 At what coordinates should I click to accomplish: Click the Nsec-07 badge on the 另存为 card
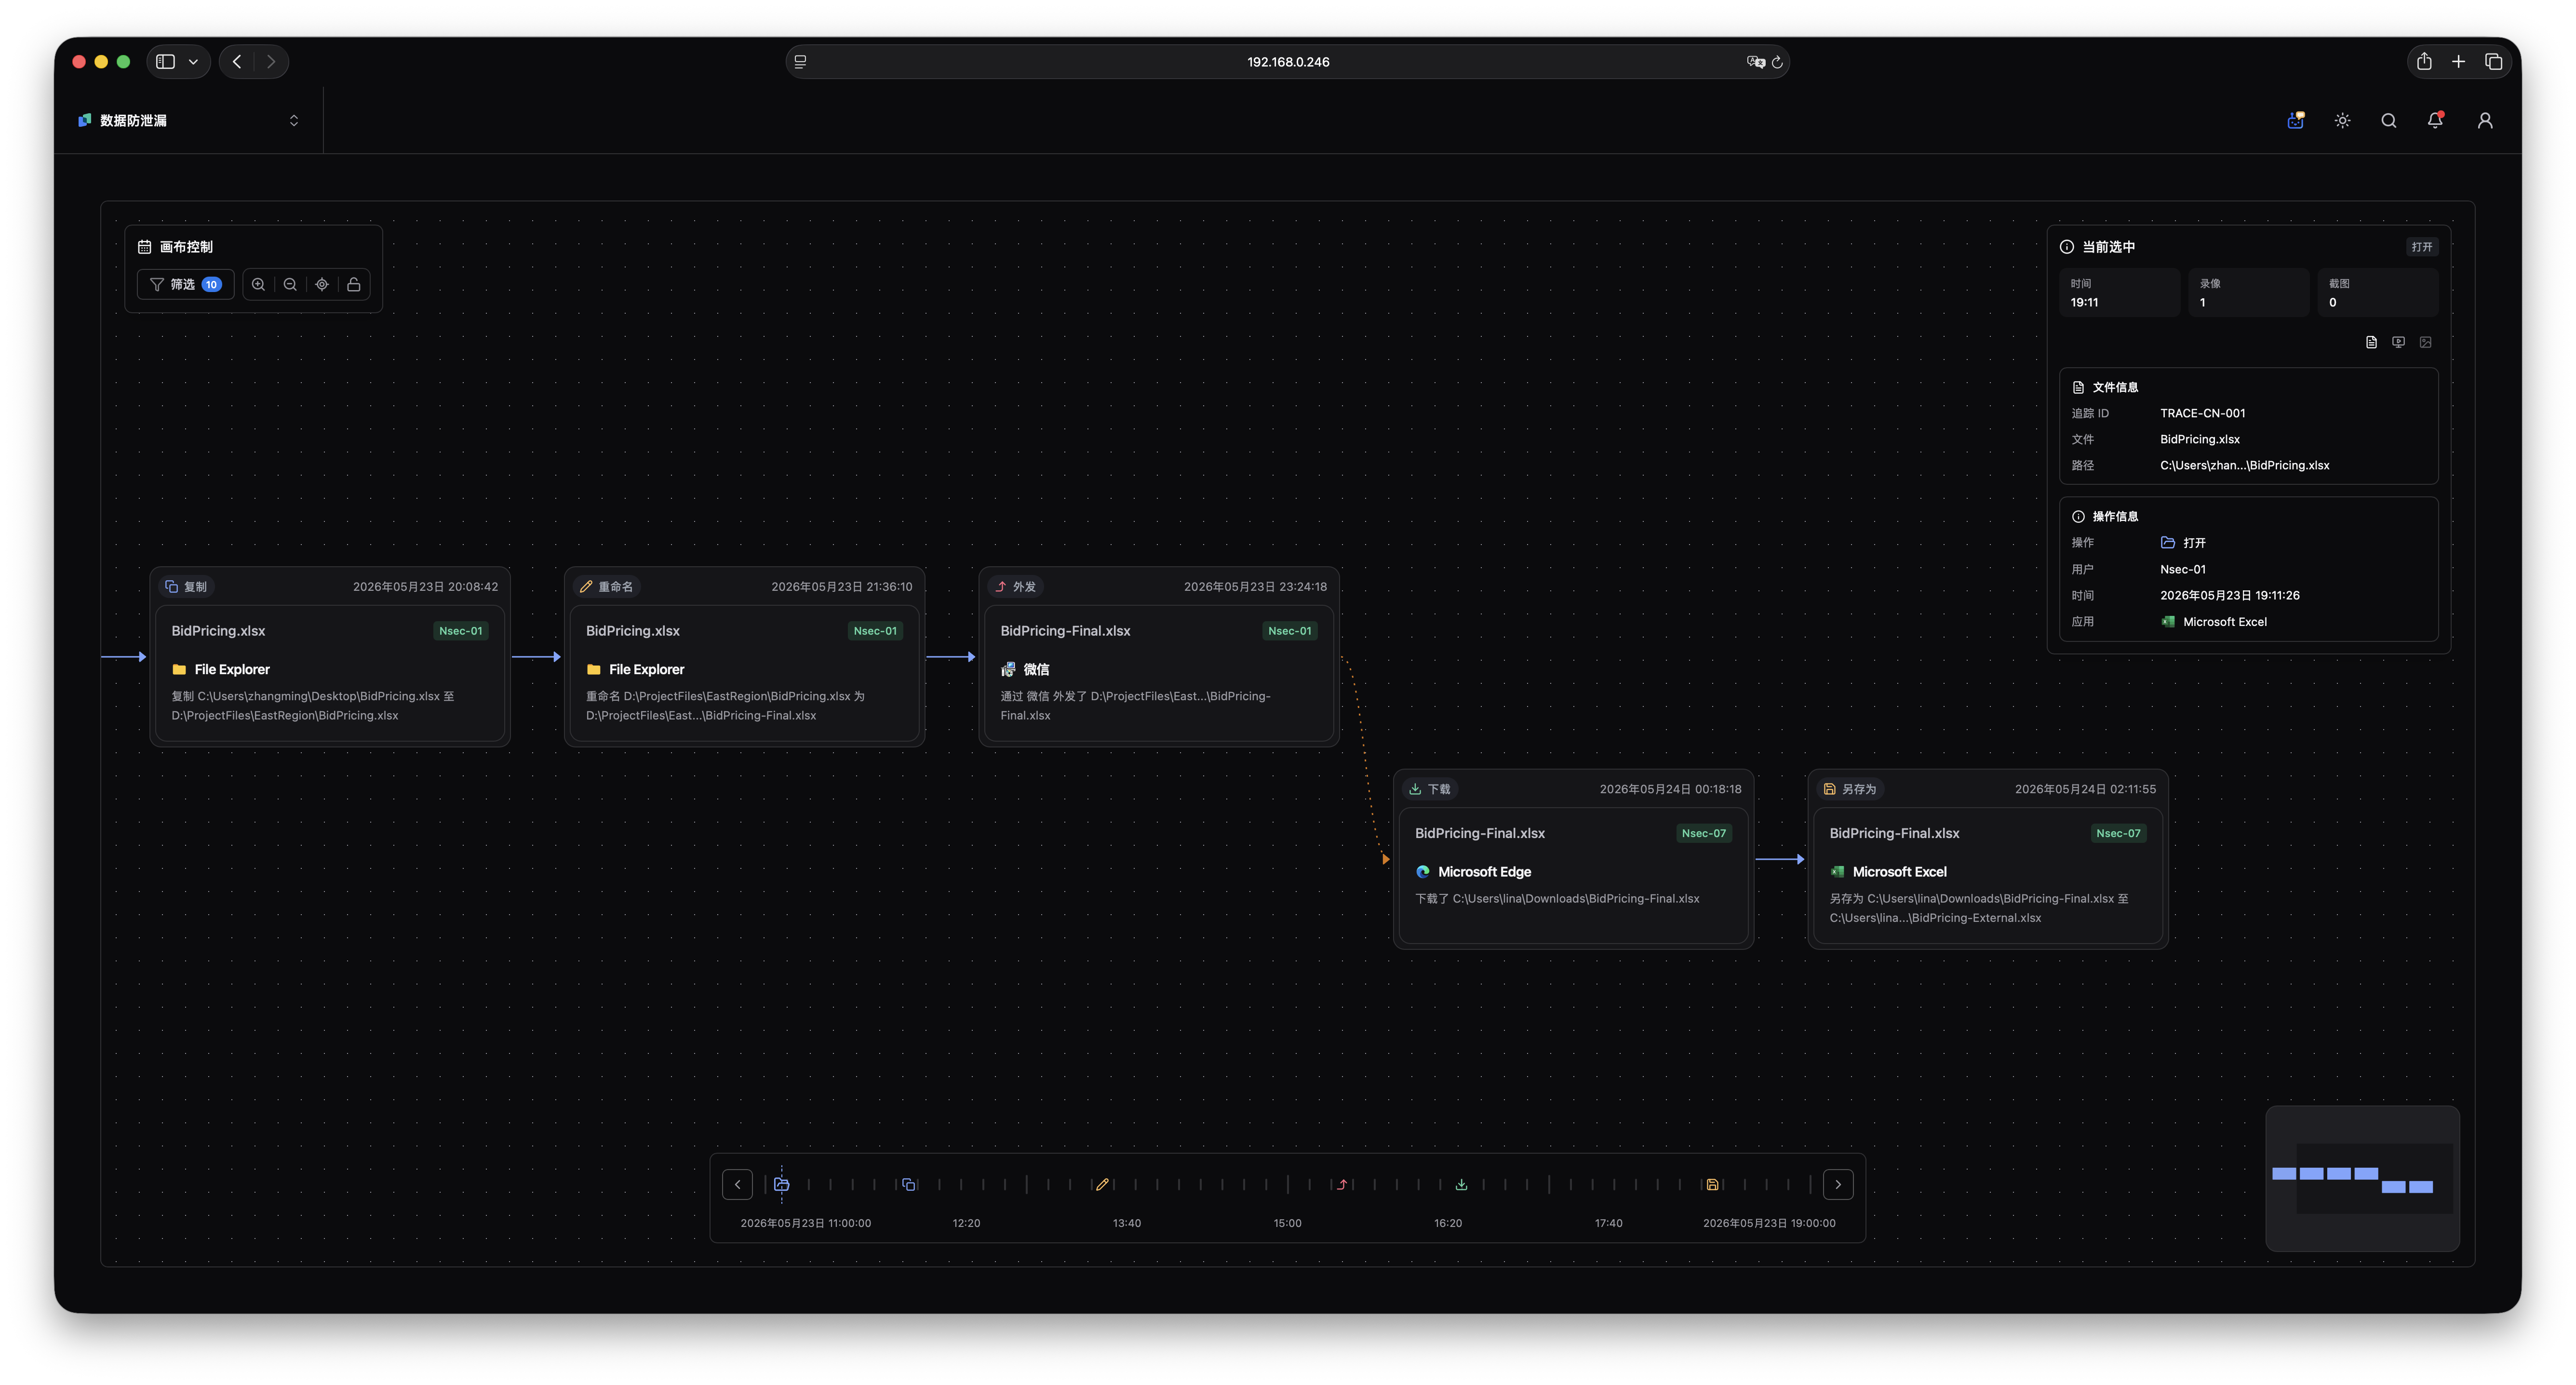tap(2119, 833)
